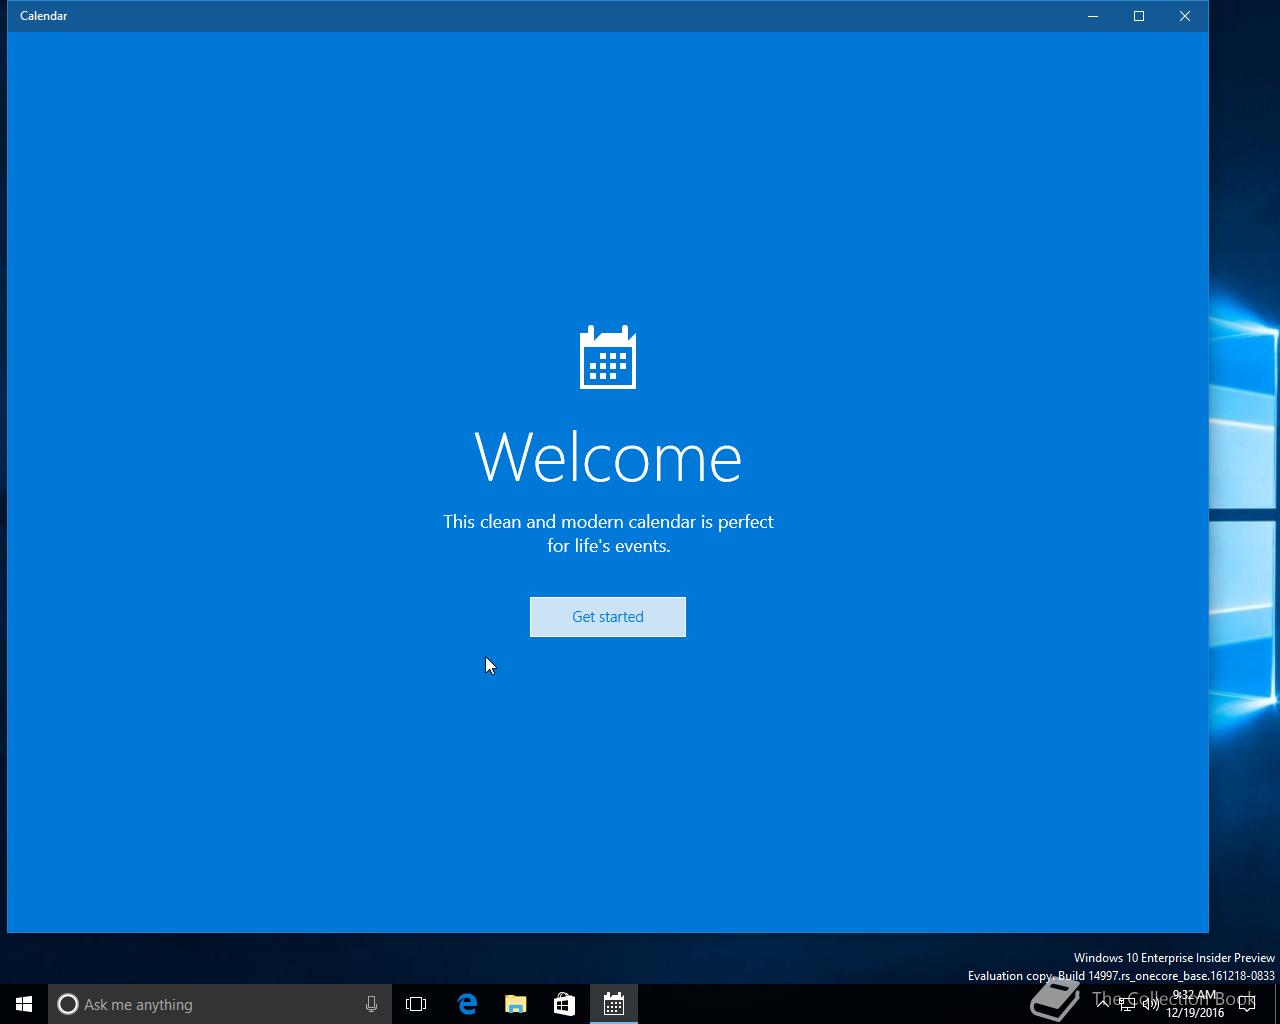1280x1024 pixels.
Task: Click the 12/19/2016 date in system tray
Action: click(x=1195, y=1012)
